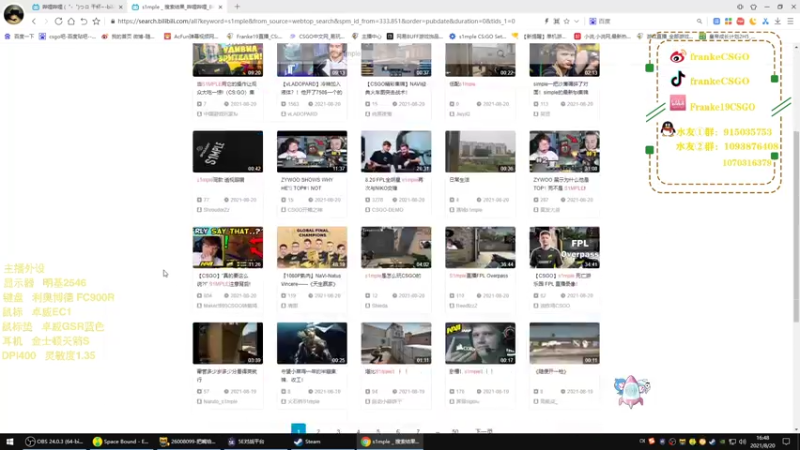Select the s1mple search results tab
The width and height of the screenshot is (800, 450).
[x=177, y=7]
